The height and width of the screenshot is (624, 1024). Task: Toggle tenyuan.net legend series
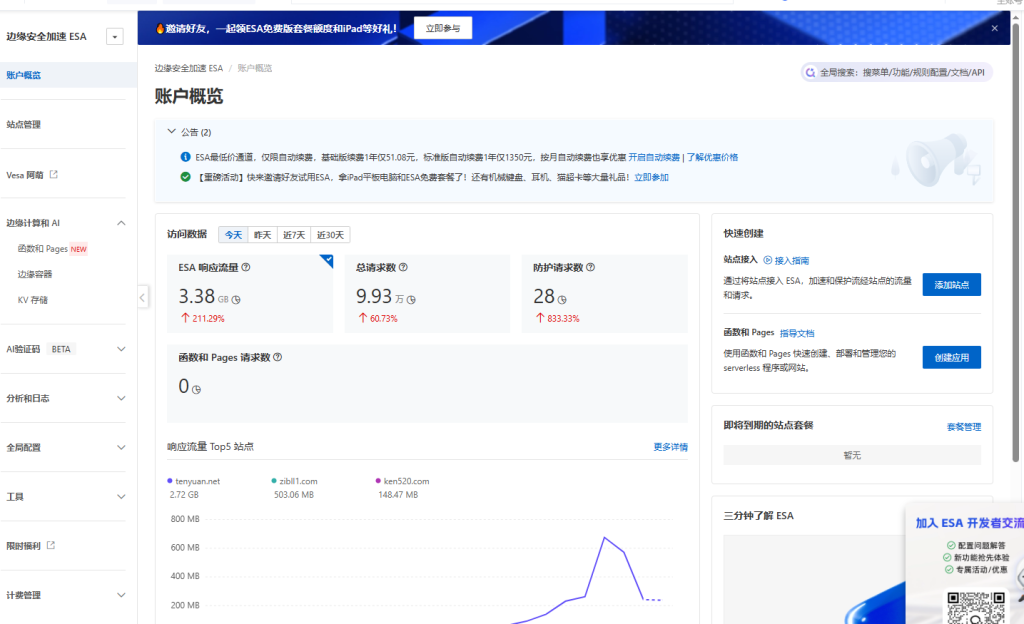[x=193, y=481]
